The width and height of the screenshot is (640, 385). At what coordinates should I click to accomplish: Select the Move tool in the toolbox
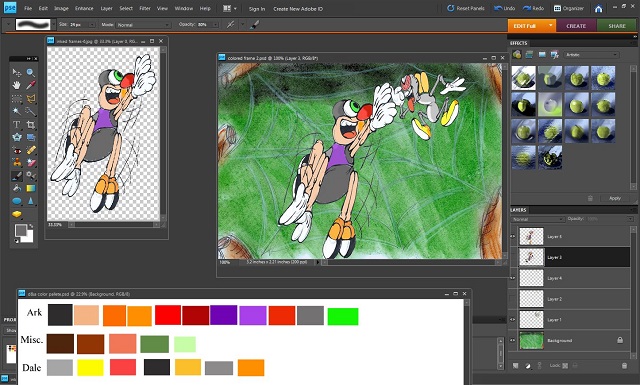point(17,73)
